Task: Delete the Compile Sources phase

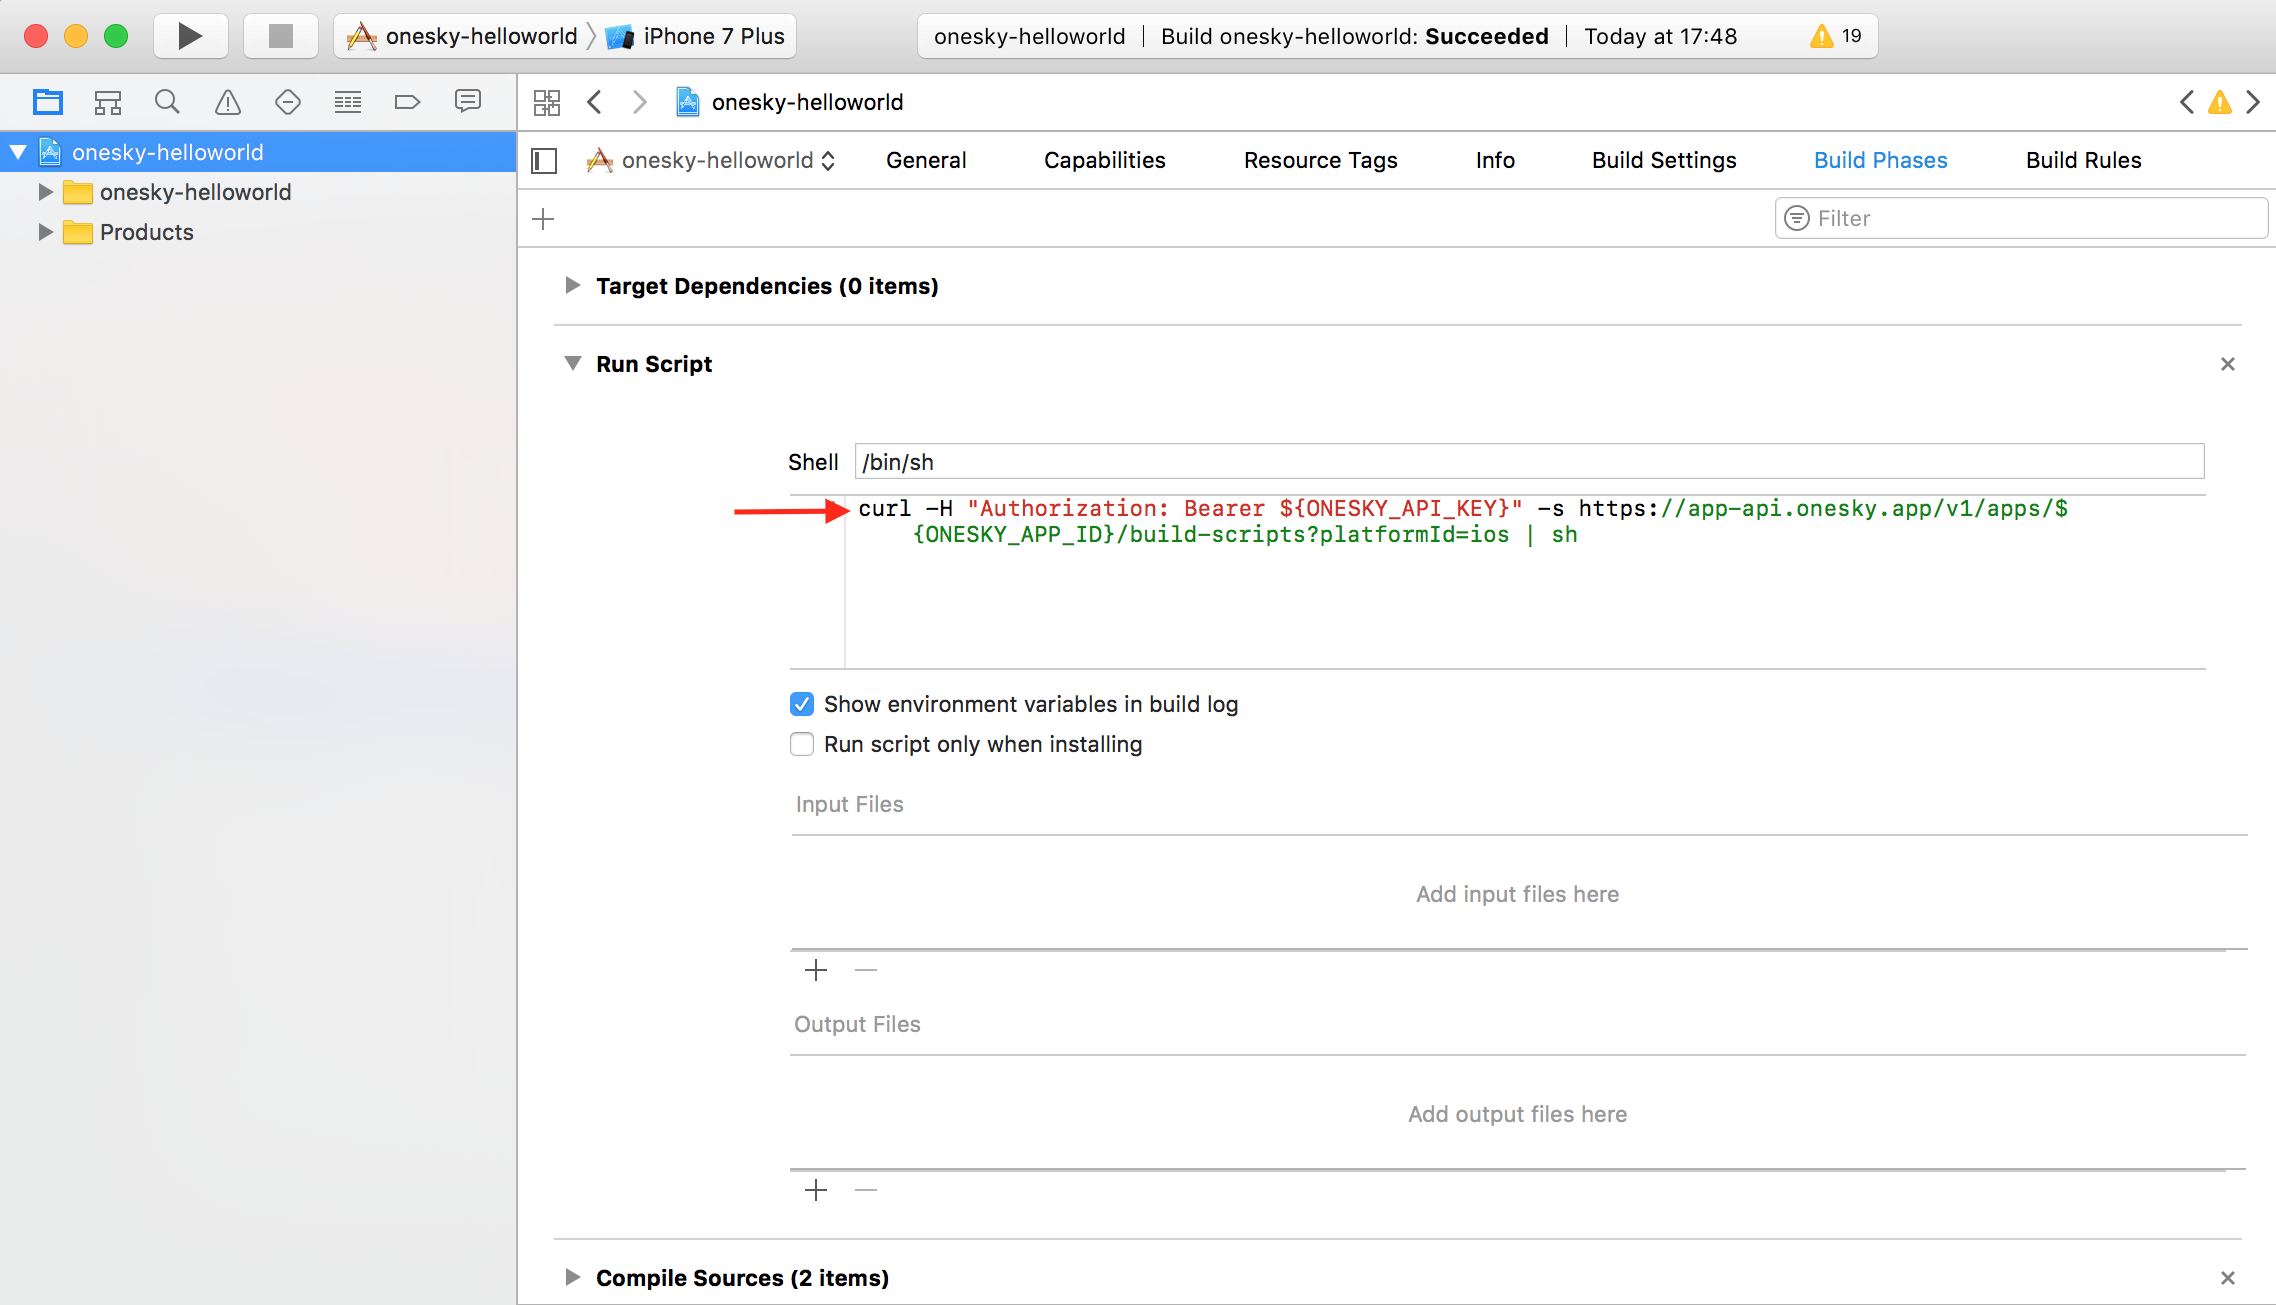Action: tap(2228, 1278)
